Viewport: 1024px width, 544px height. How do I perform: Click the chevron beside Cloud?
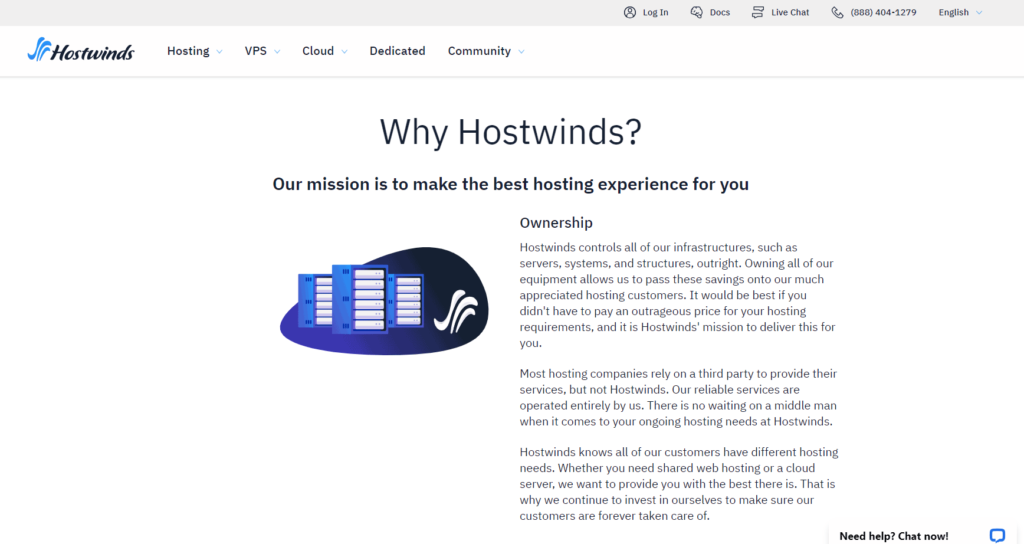pos(344,52)
